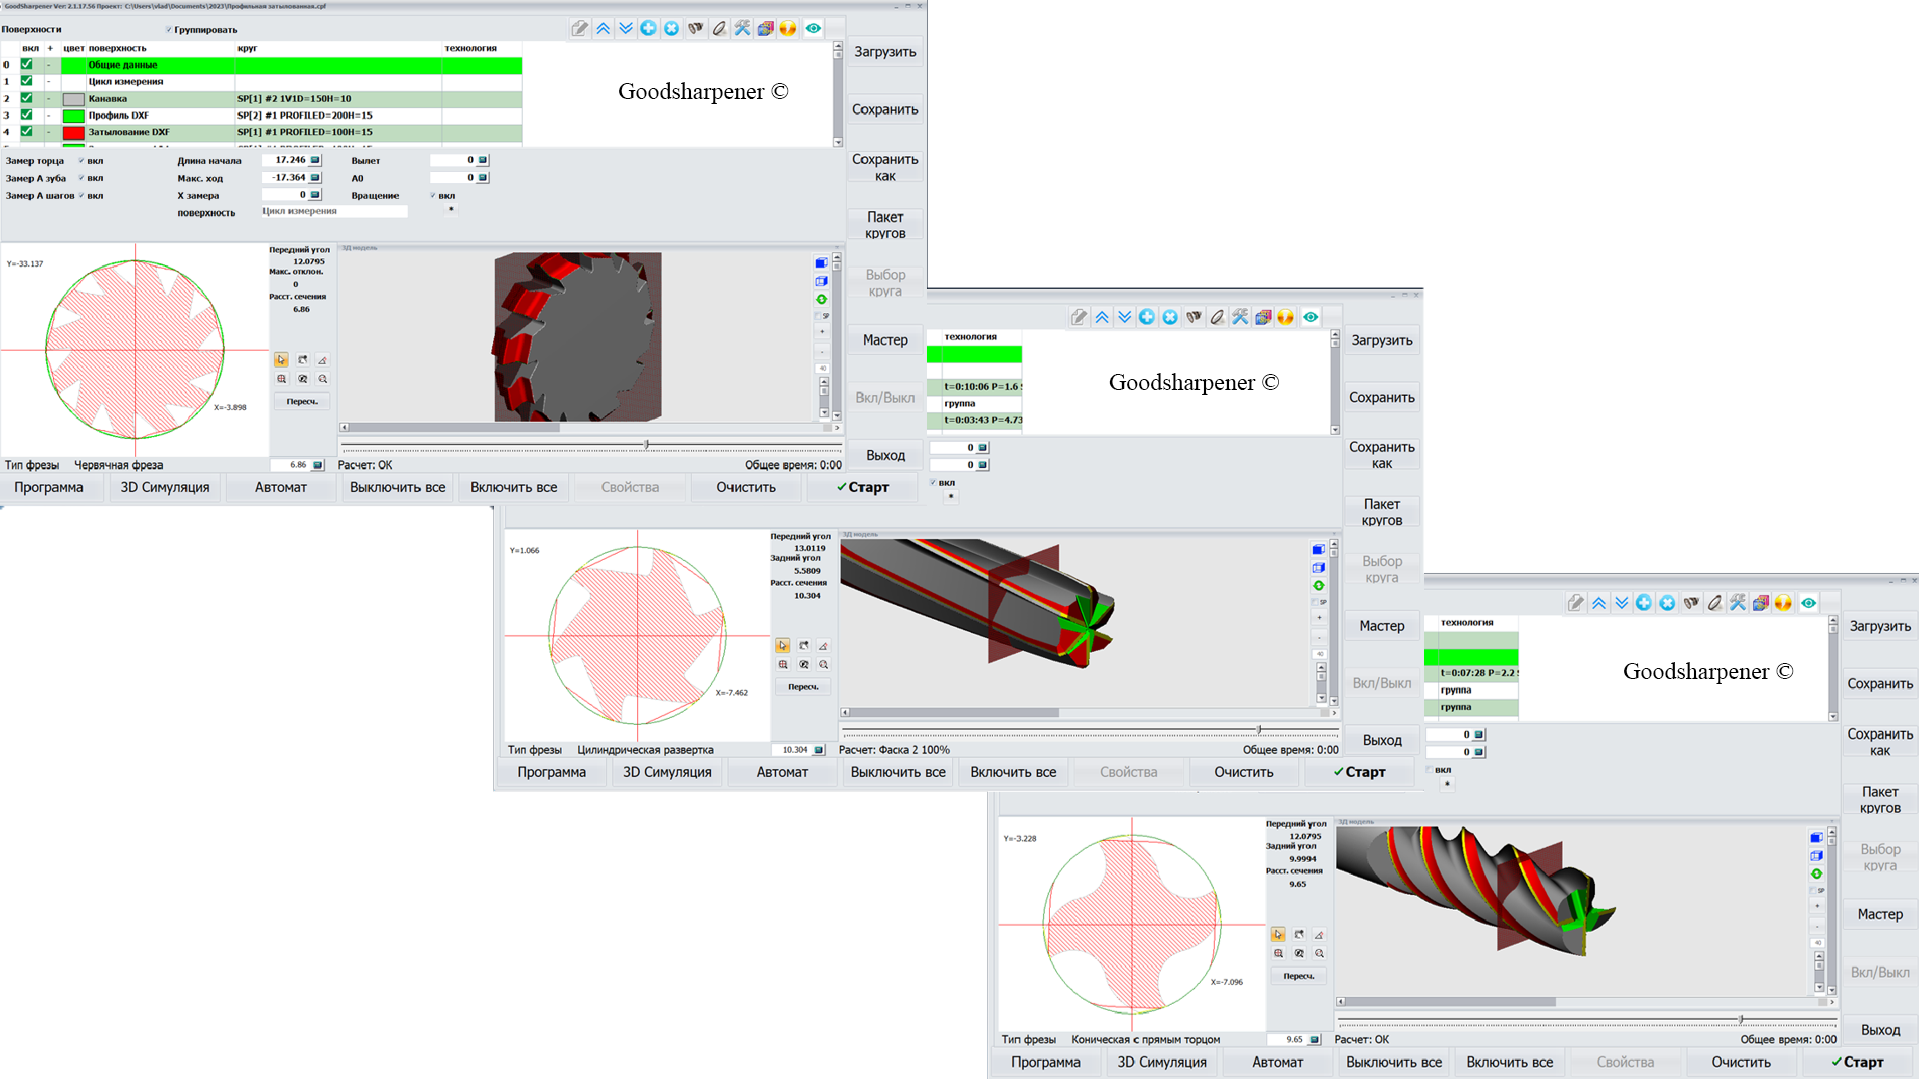Click the pencil edit icon in the Червячная фреза window toolbar
The height and width of the screenshot is (1079, 1919).
[x=580, y=28]
